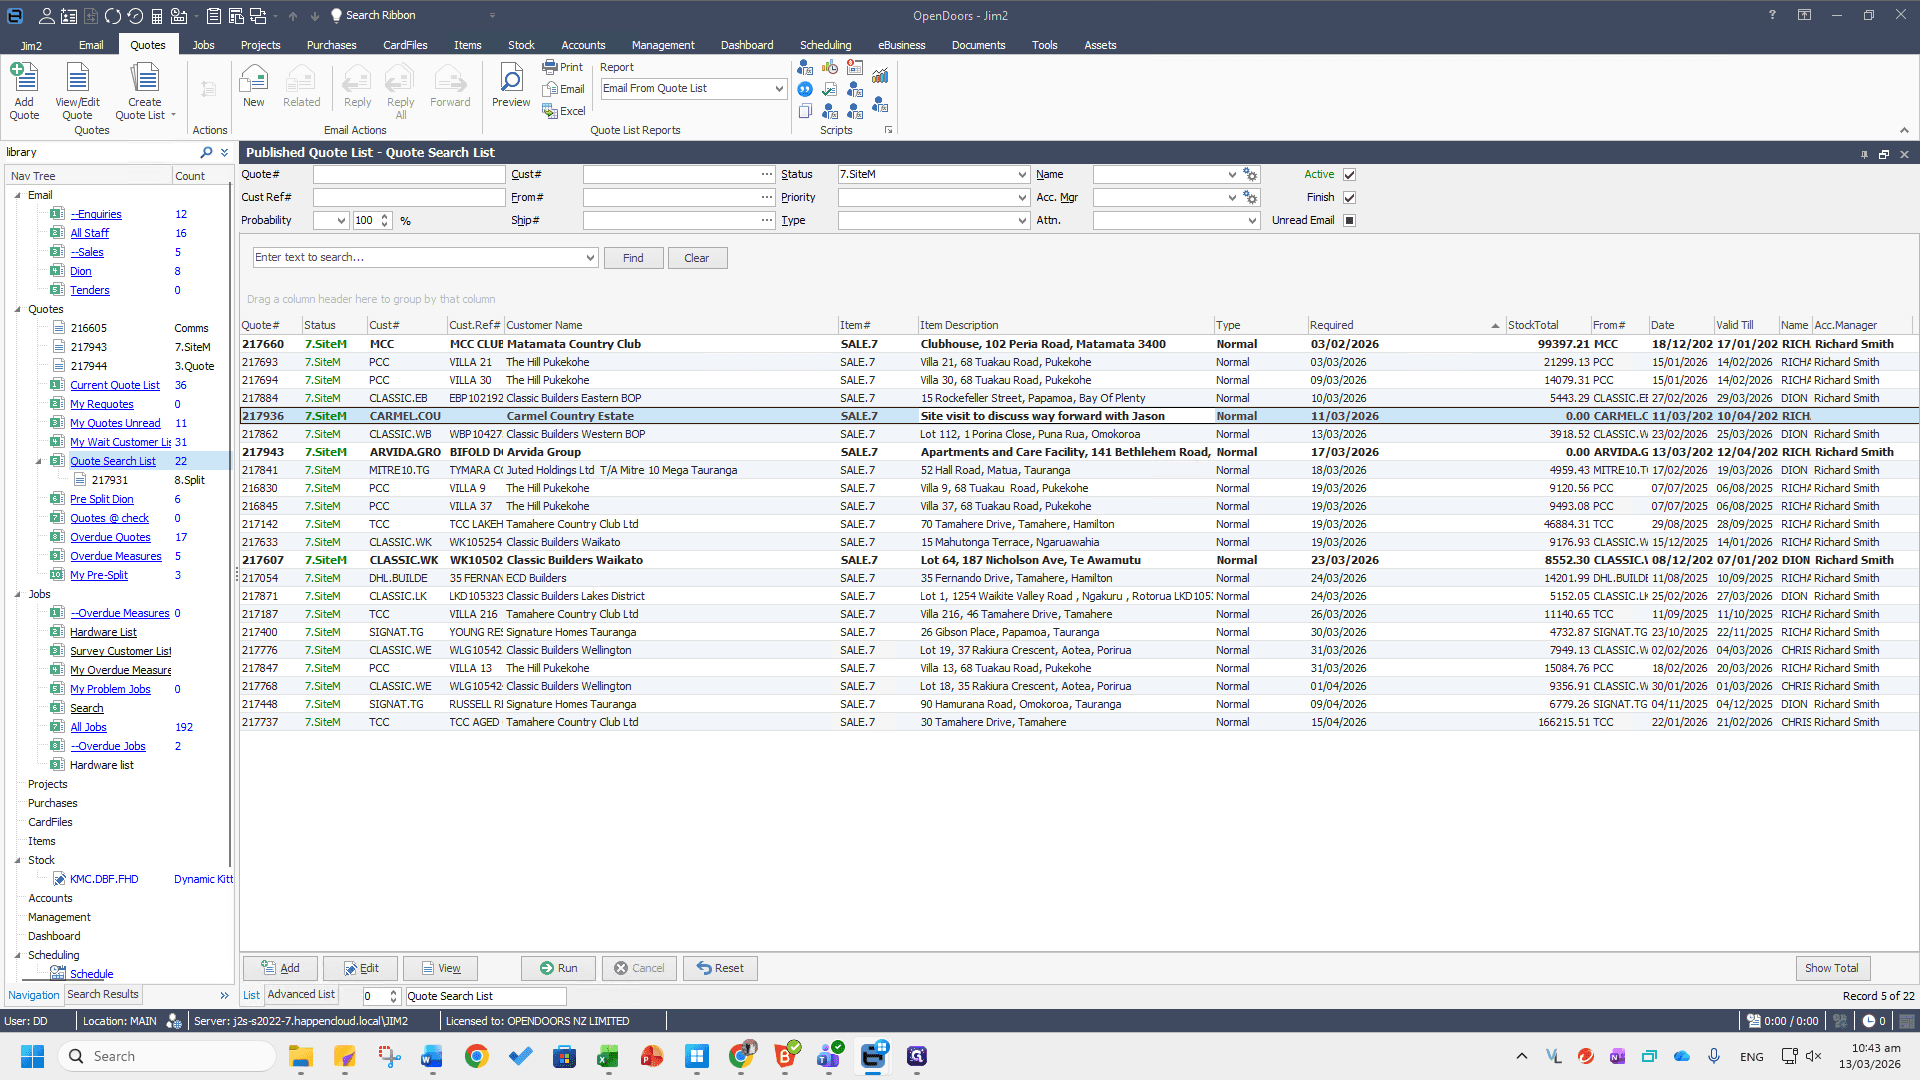The image size is (1920, 1080).
Task: Open Microsoft Teams from the taskbar
Action: 829,1056
